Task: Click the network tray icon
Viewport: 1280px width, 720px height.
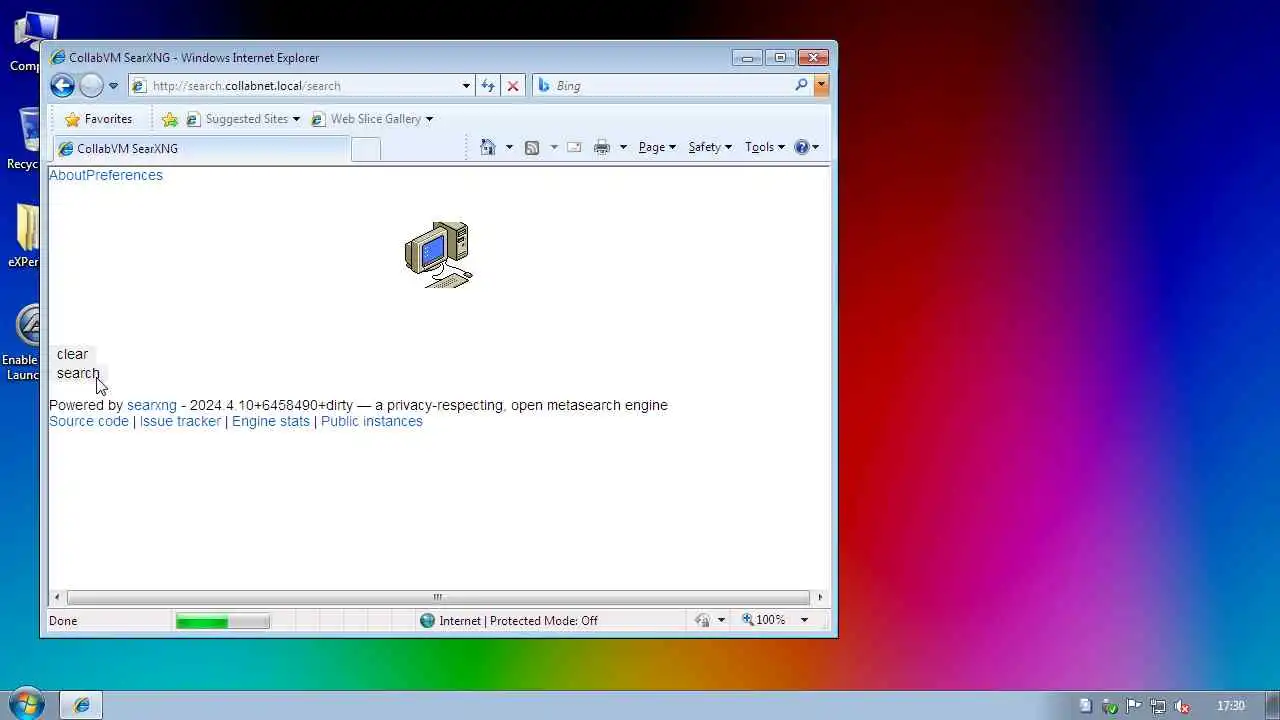Action: pyautogui.click(x=1158, y=706)
